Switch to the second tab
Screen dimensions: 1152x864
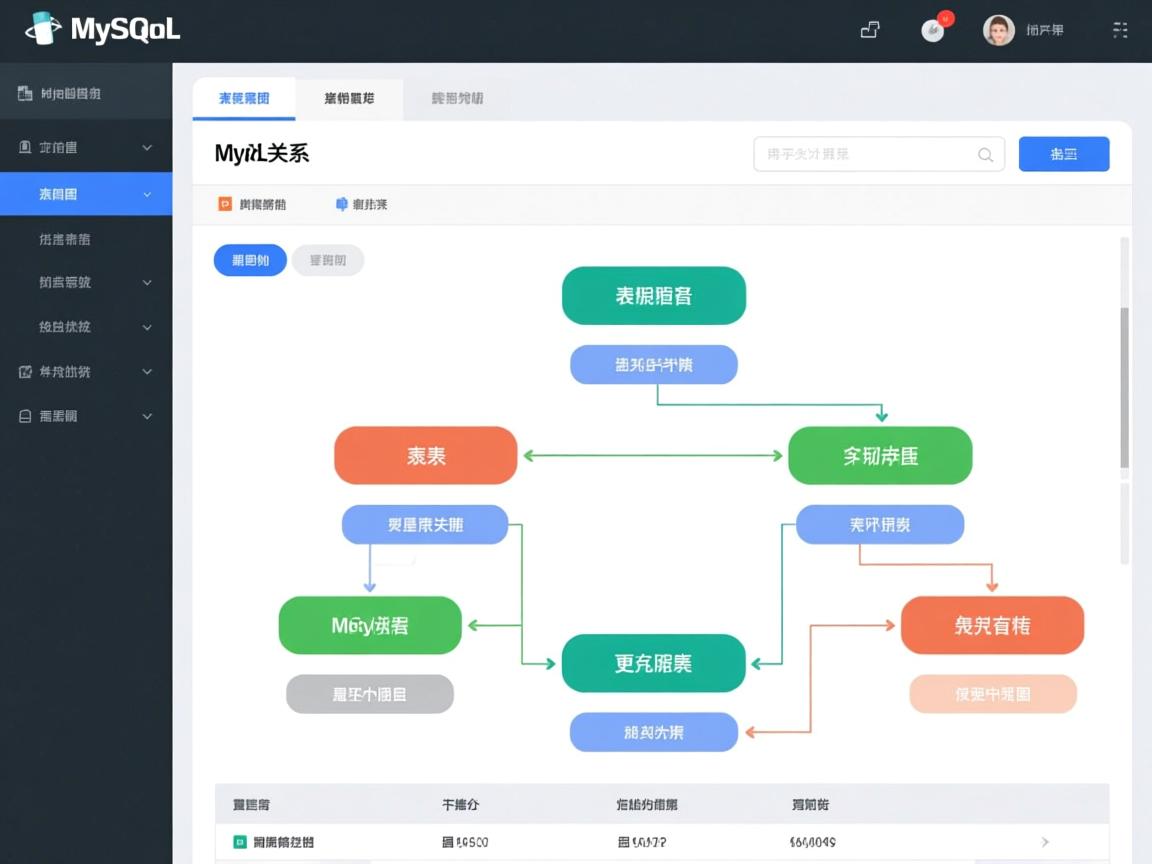pyautogui.click(x=349, y=98)
